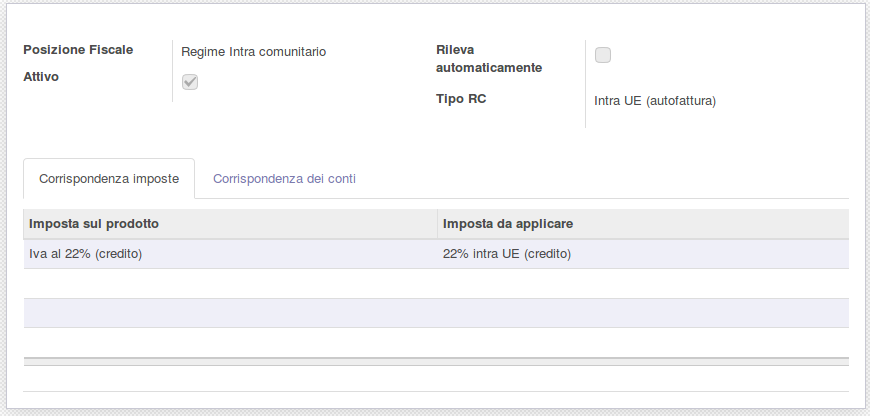Click the Intra UE (autofattura) field value
The height and width of the screenshot is (416, 870).
(x=655, y=101)
